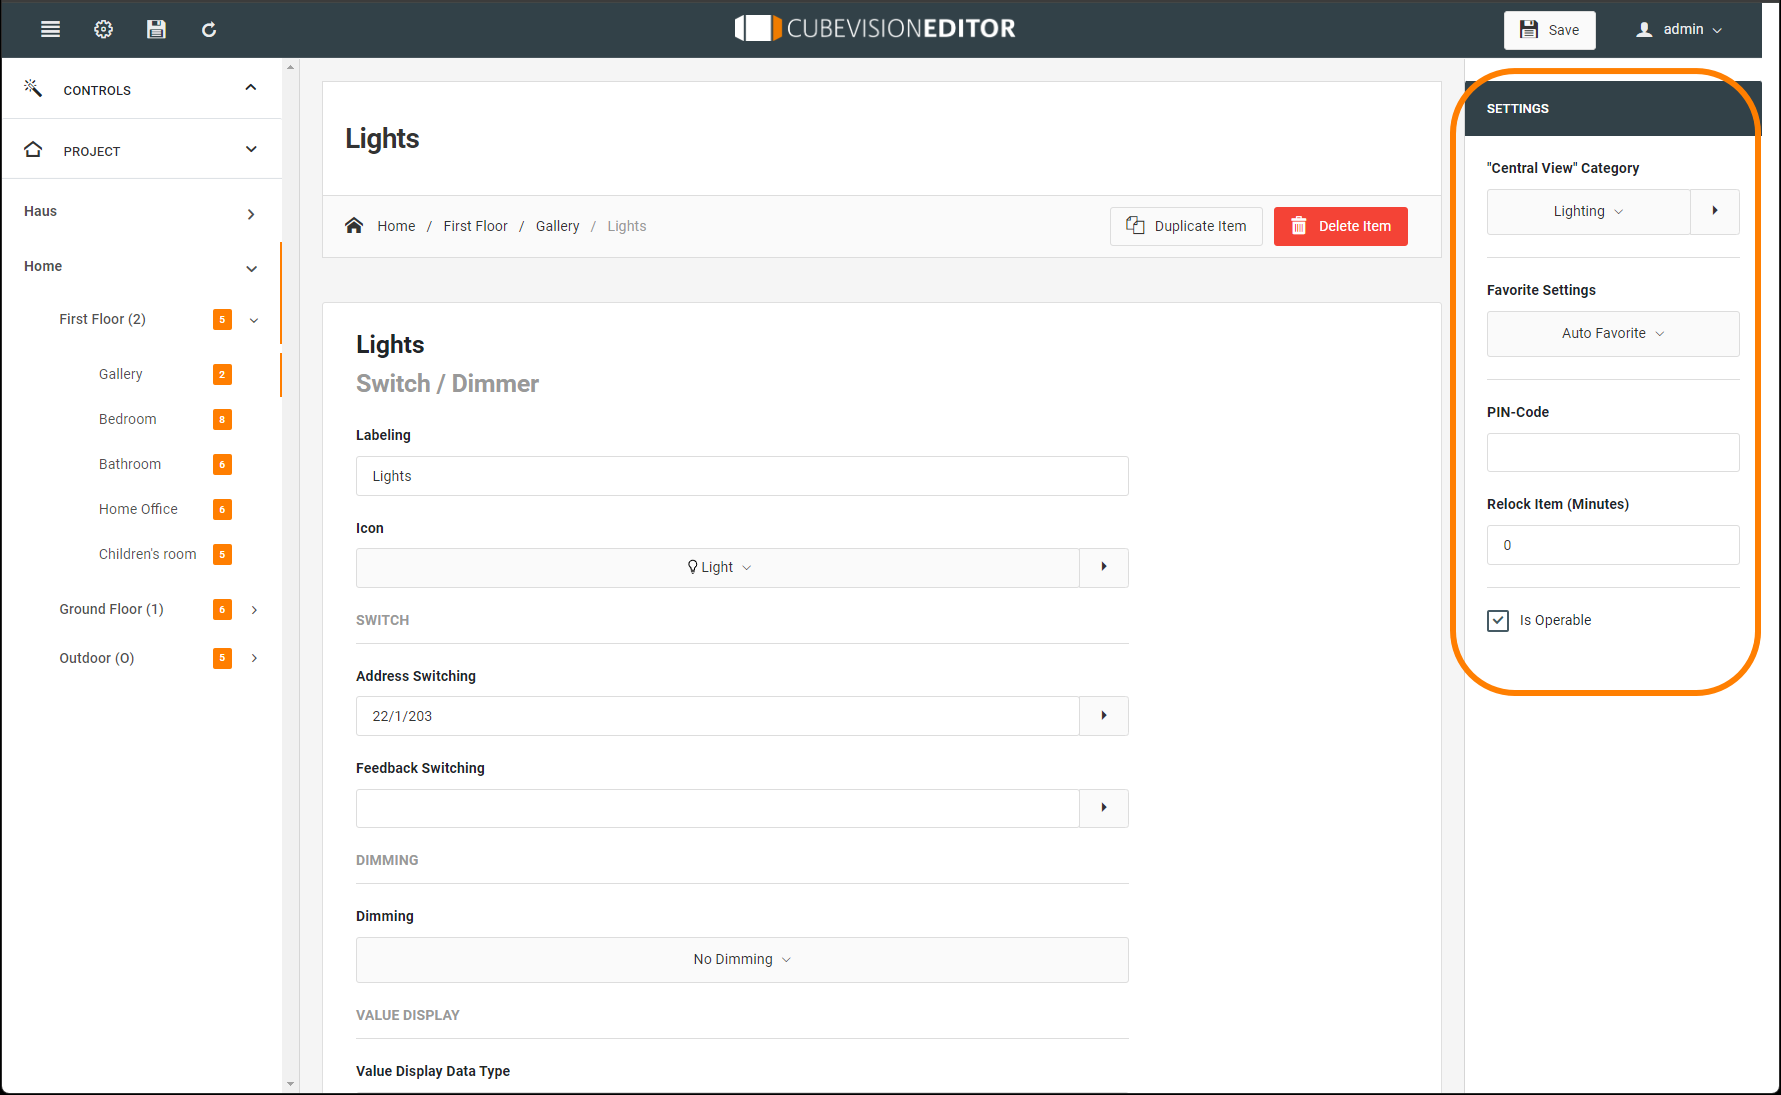Click the reload icon in the top bar
The image size is (1781, 1095).
click(209, 30)
